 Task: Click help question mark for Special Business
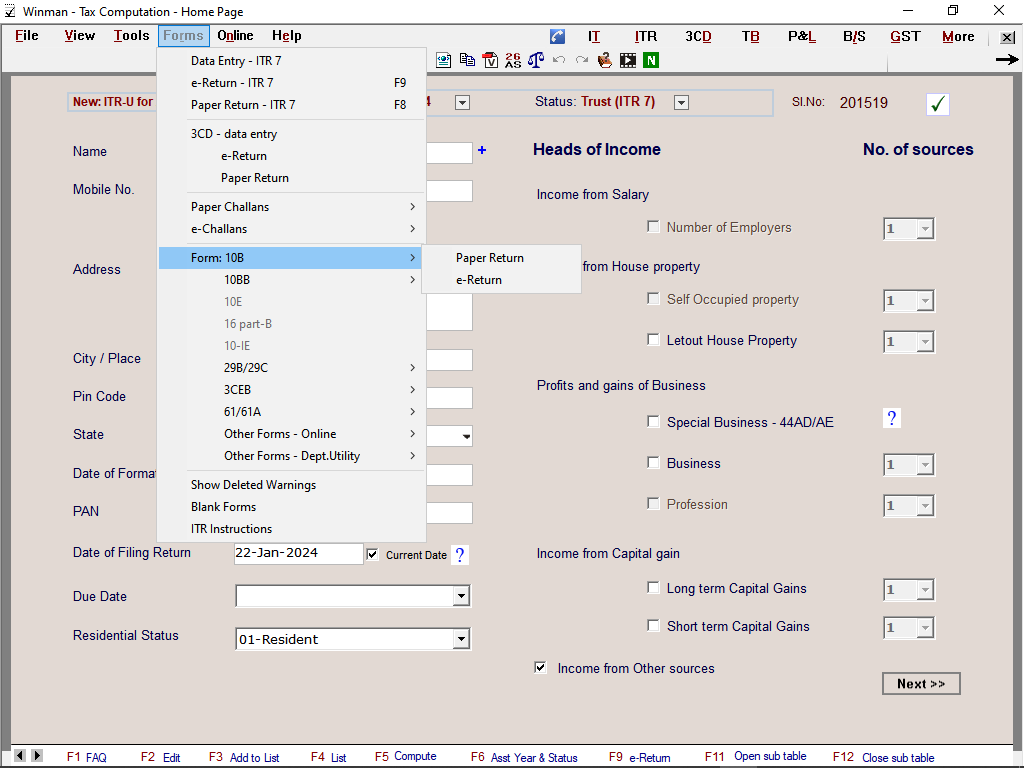tap(892, 418)
